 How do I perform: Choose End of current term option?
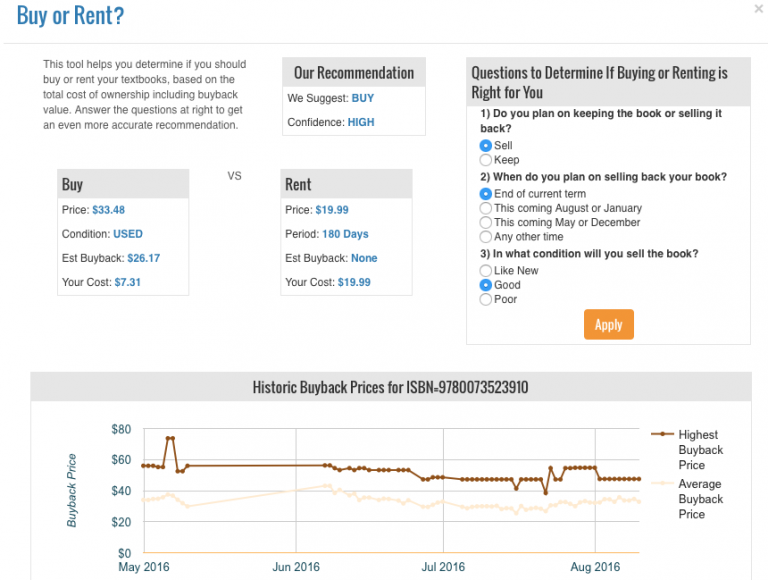[x=486, y=194]
